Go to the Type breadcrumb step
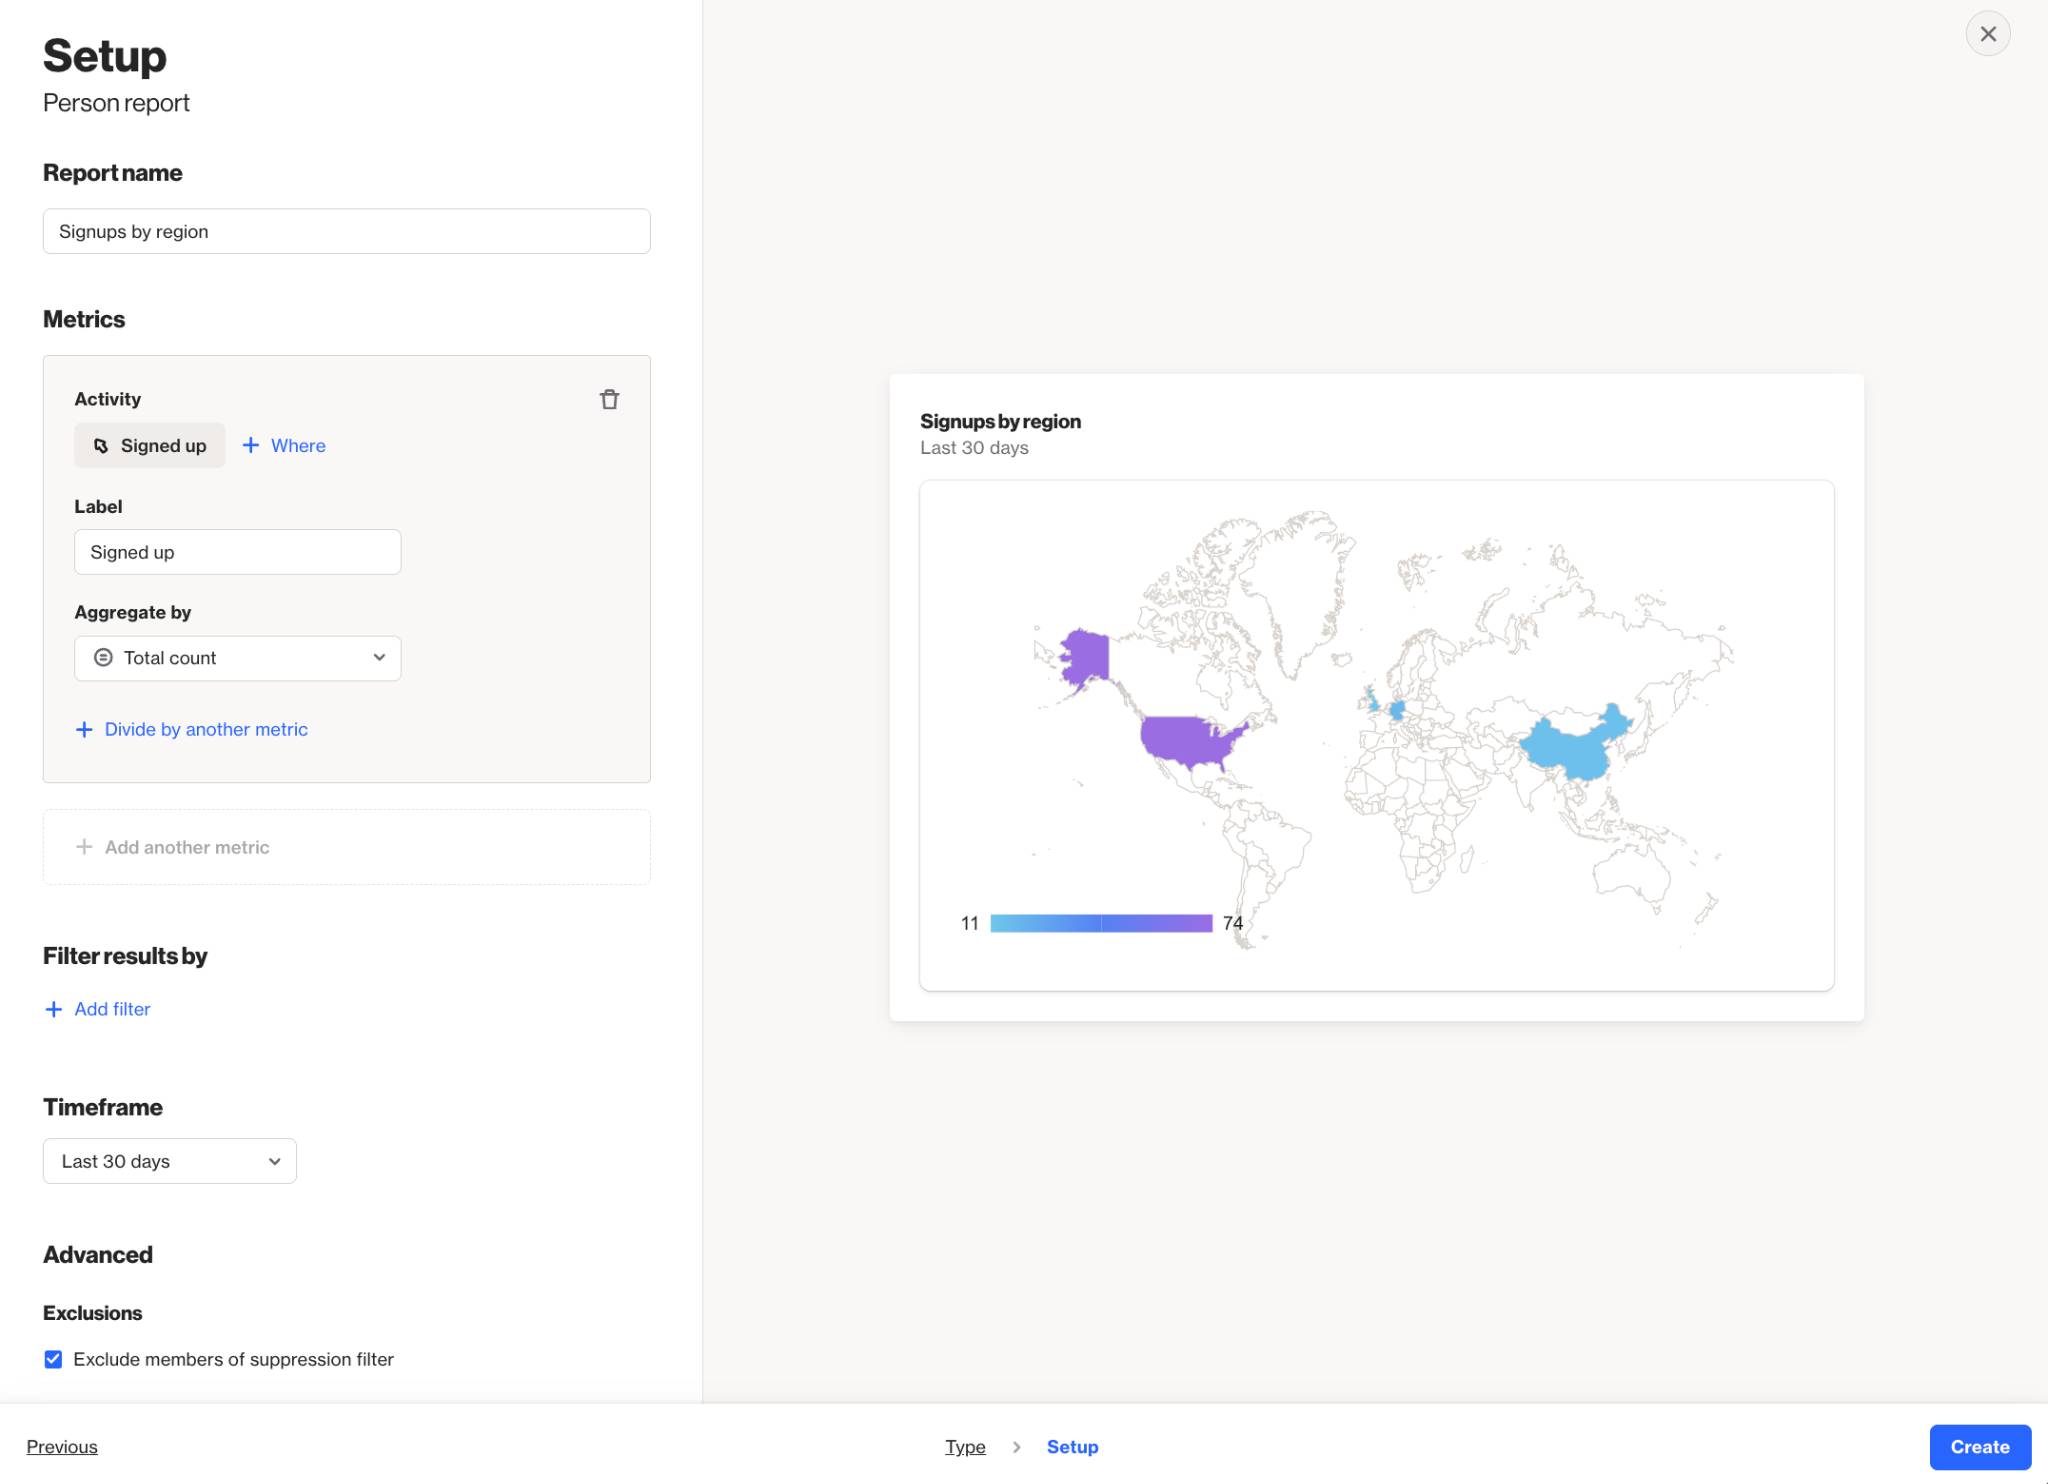Screen dimensions: 2048x1484 [x=964, y=1447]
